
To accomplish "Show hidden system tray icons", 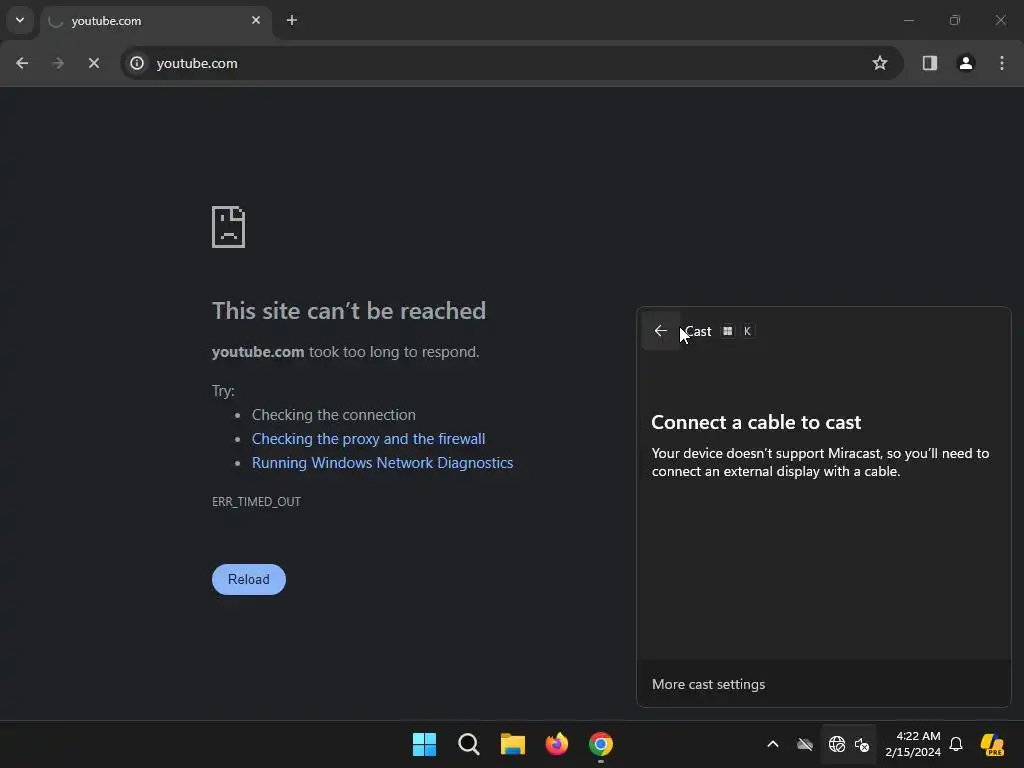I will point(773,744).
